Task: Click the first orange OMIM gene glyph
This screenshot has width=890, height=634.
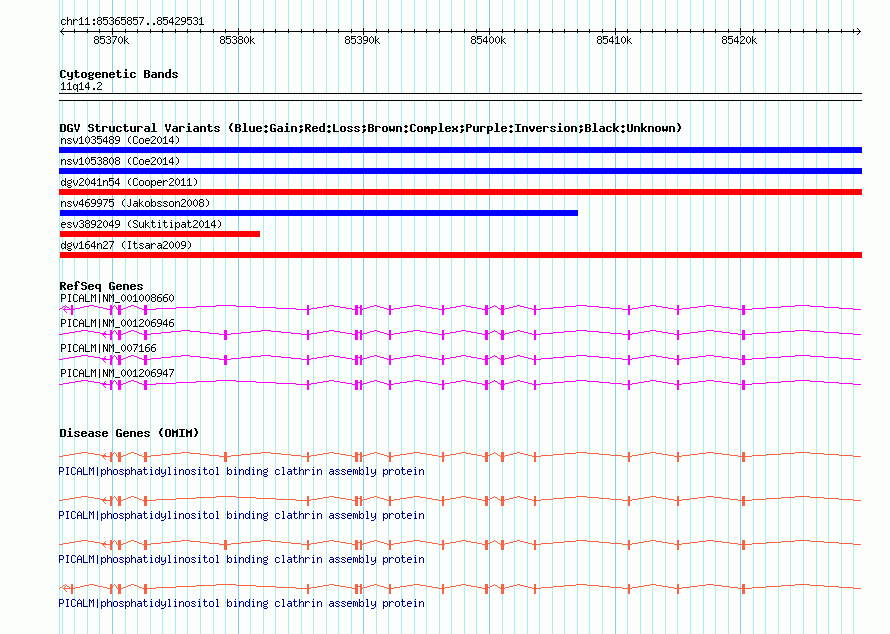Action: pos(460,456)
